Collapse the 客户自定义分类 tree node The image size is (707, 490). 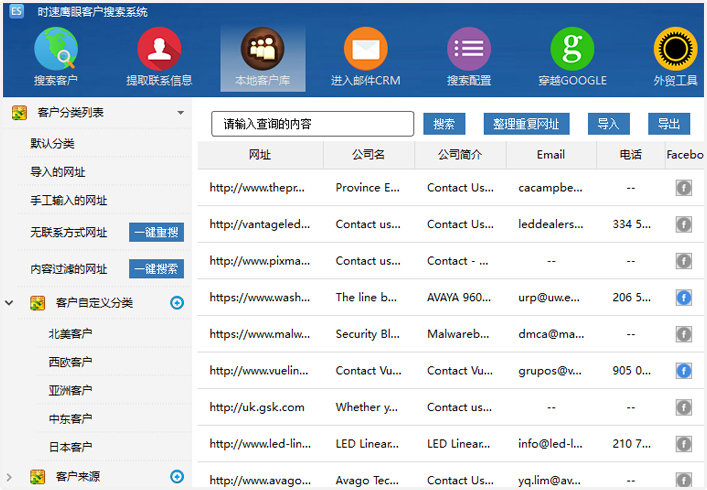pos(10,303)
